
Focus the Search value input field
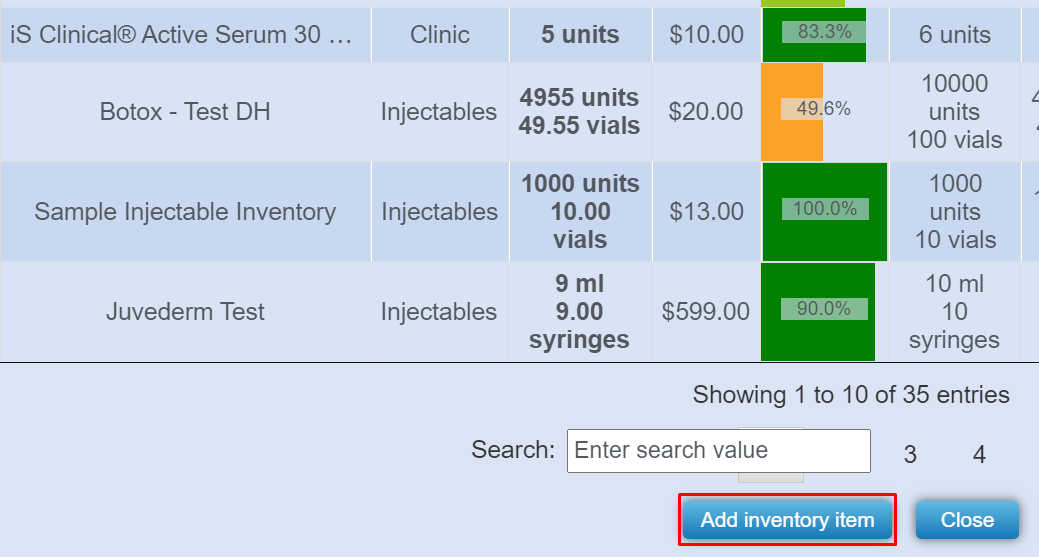pyautogui.click(x=718, y=451)
